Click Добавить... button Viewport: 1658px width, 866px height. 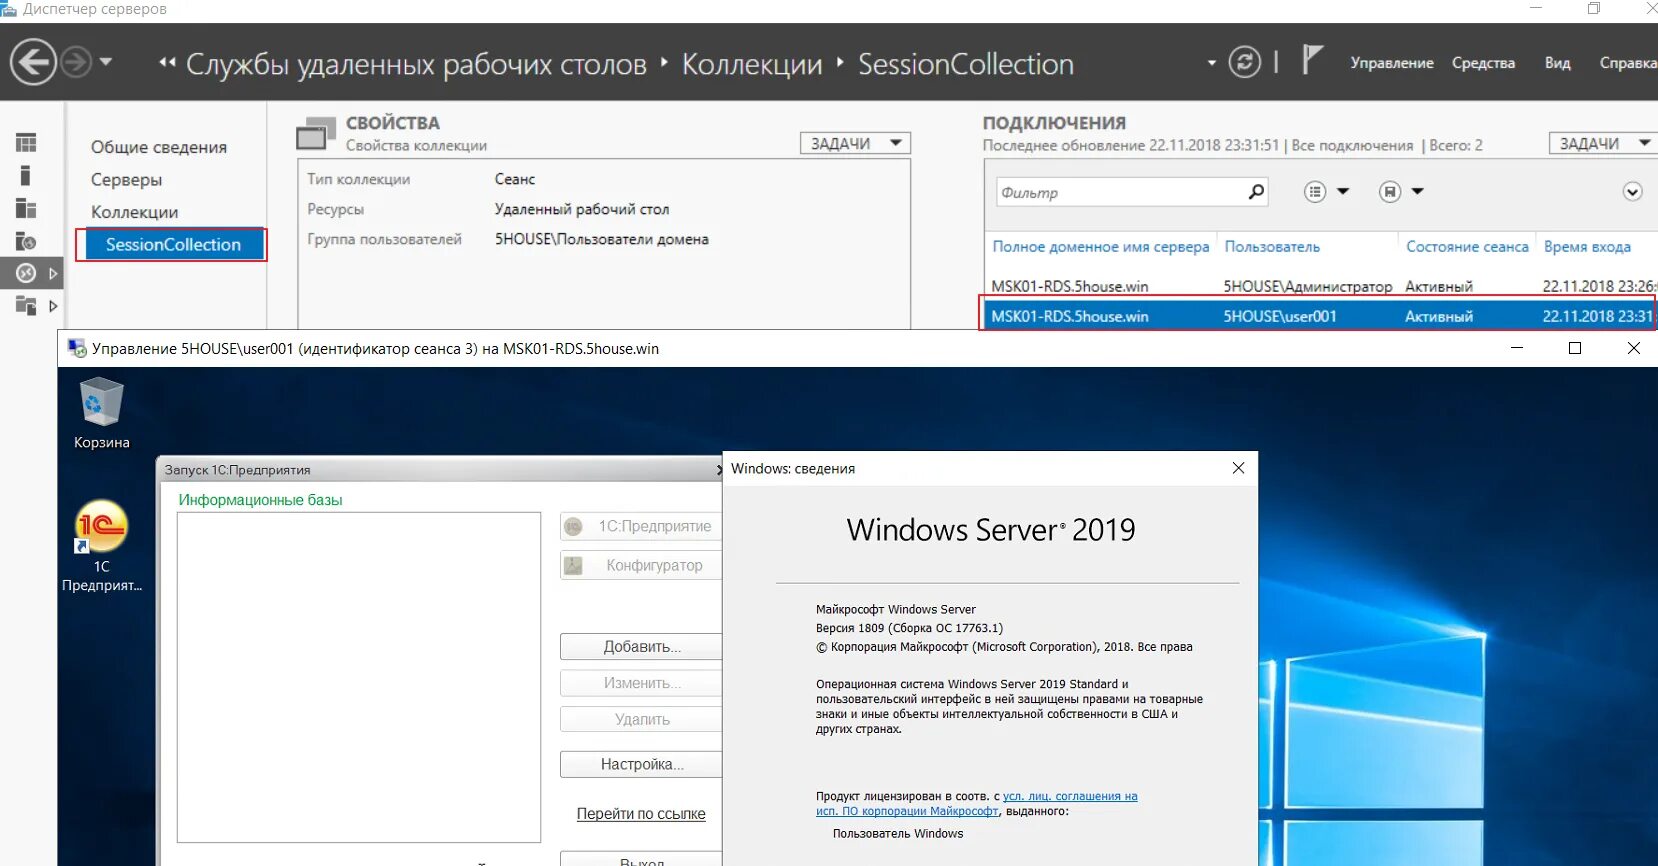641,647
